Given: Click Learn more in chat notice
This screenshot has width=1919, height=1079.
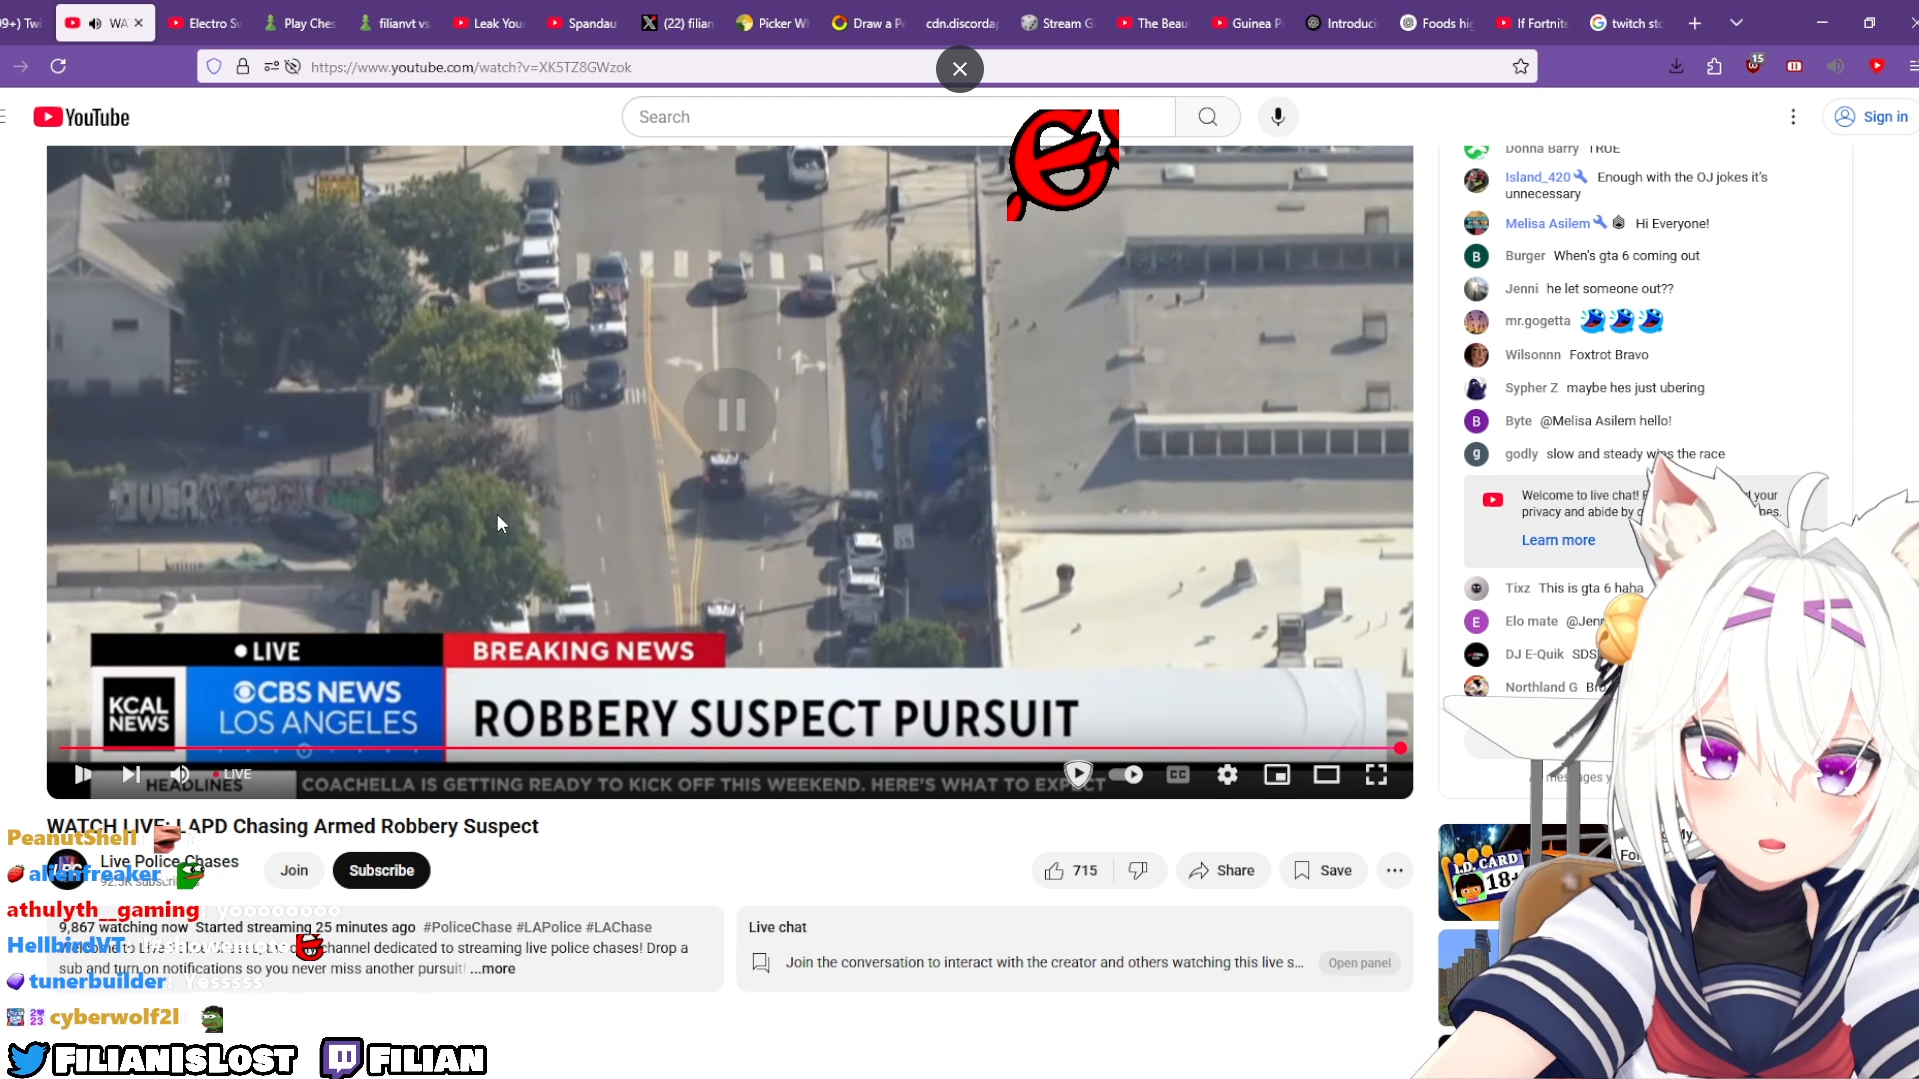Looking at the screenshot, I should [1558, 540].
